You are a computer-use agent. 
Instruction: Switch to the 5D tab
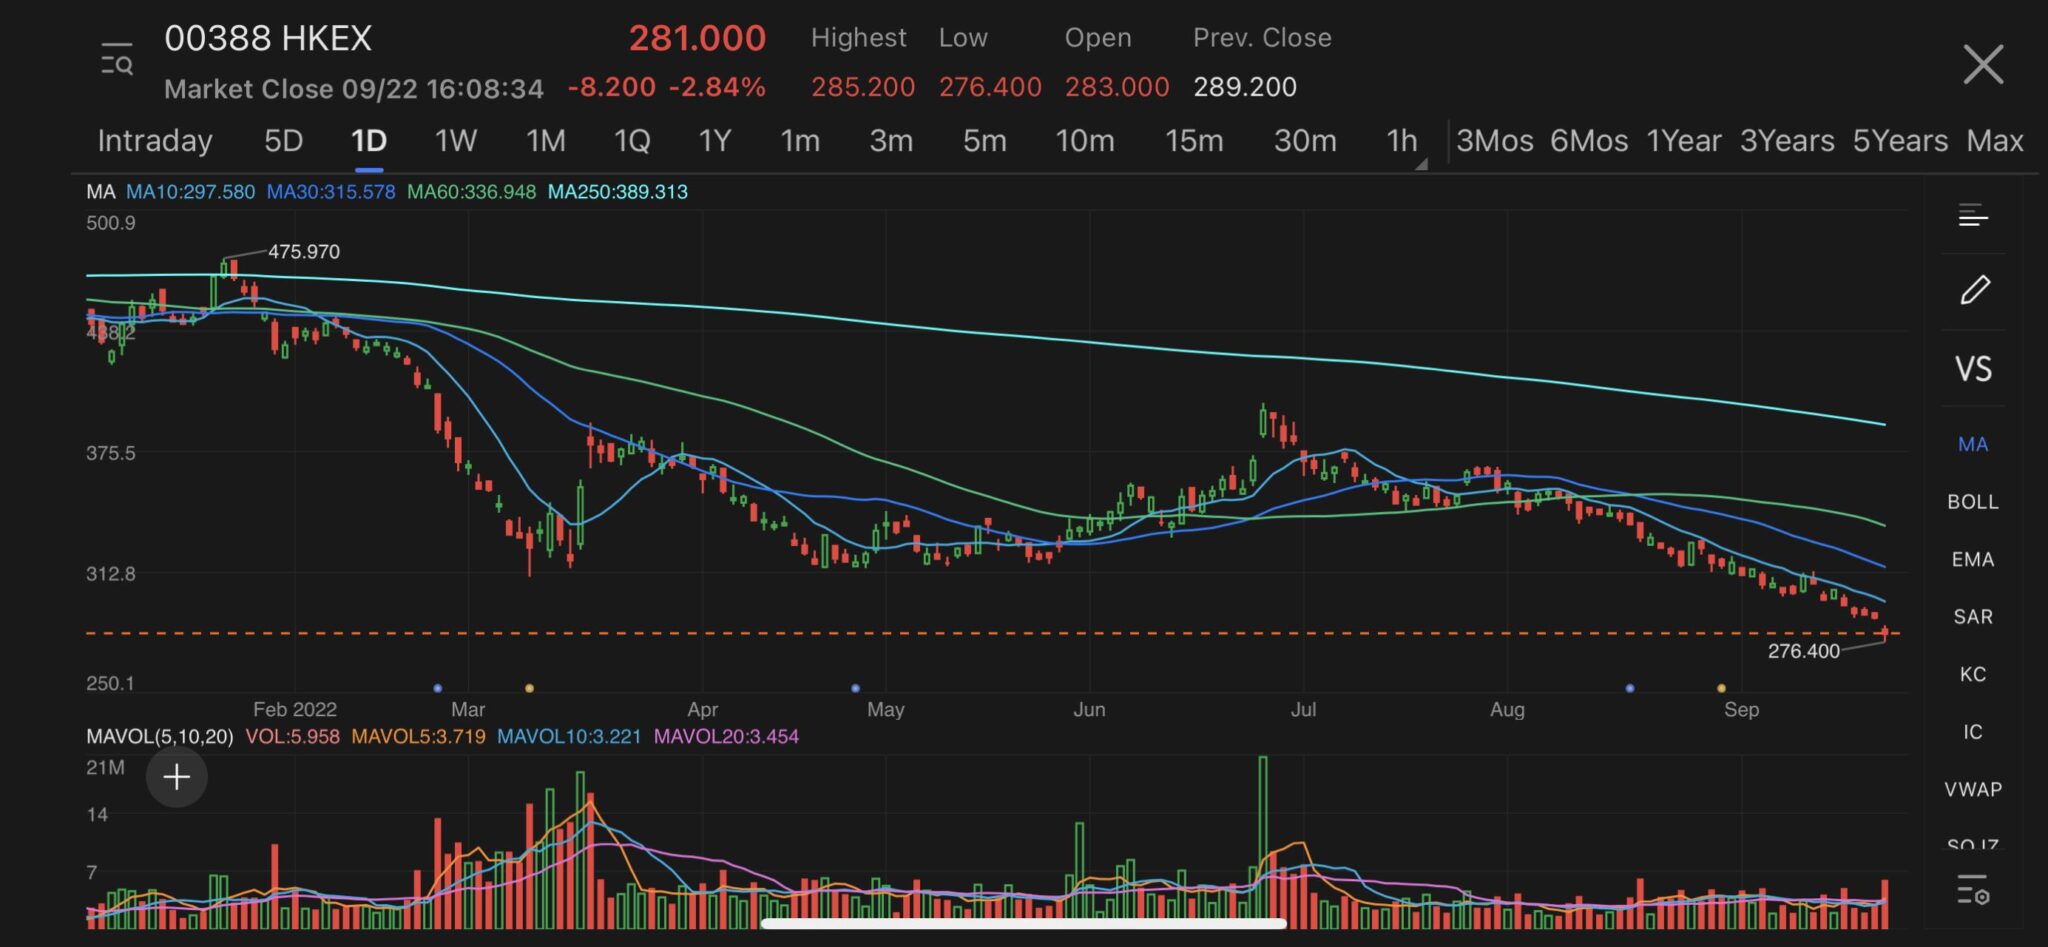(283, 141)
